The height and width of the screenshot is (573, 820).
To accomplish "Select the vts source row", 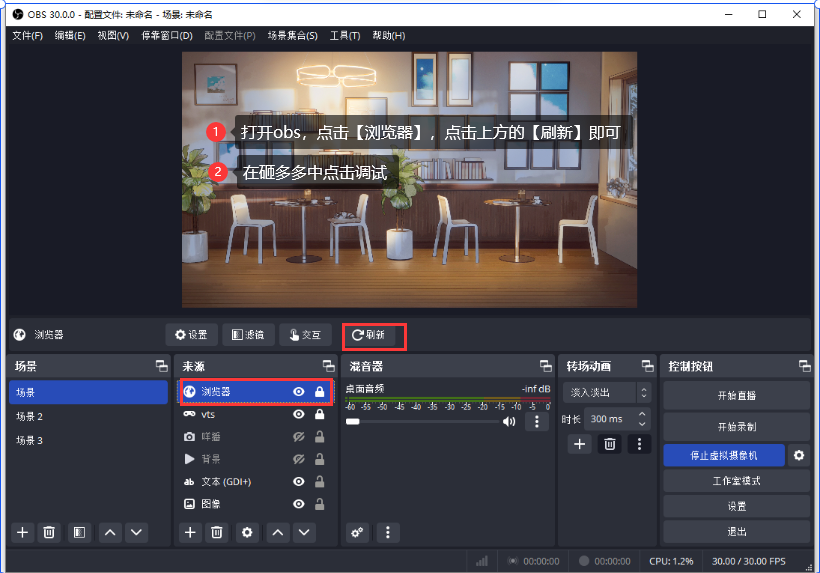I will tap(256, 415).
